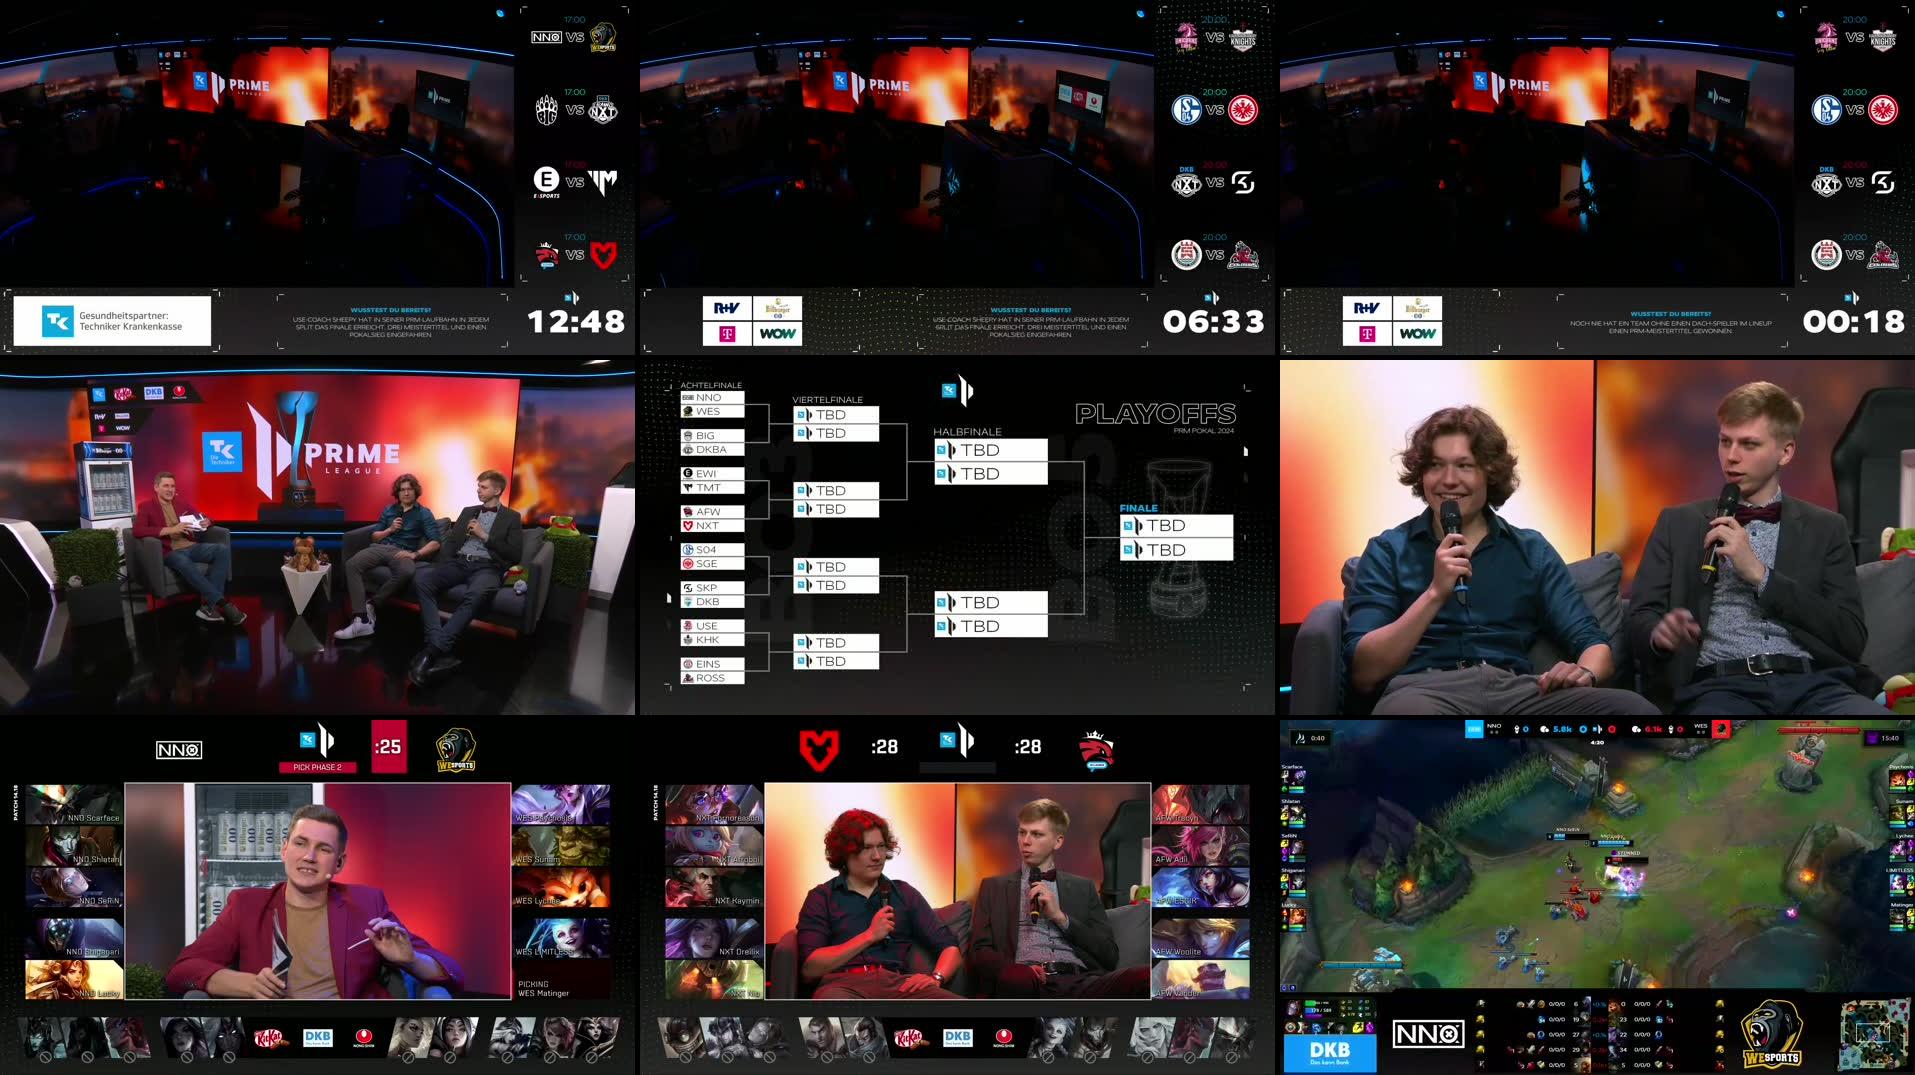Click the dragon timer showing 0:40
The image size is (1915, 1075).
point(1310,738)
